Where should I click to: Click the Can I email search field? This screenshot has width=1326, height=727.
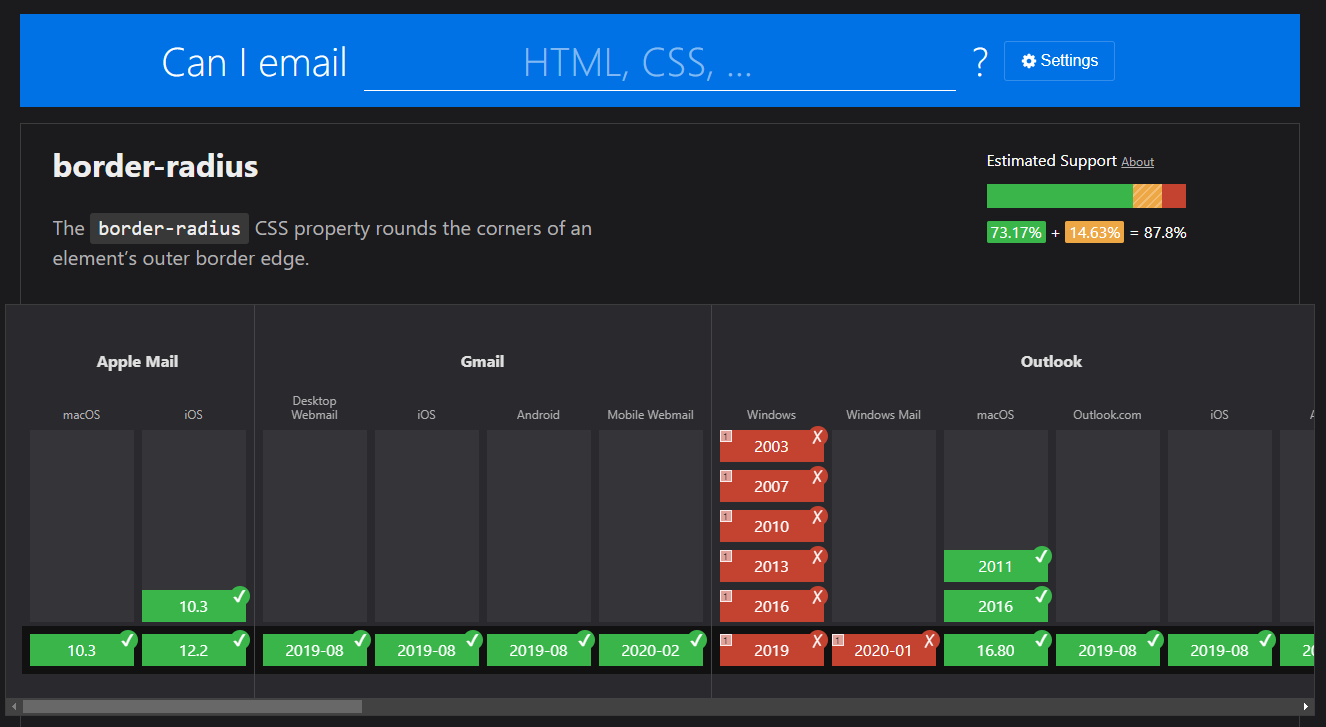pos(659,64)
